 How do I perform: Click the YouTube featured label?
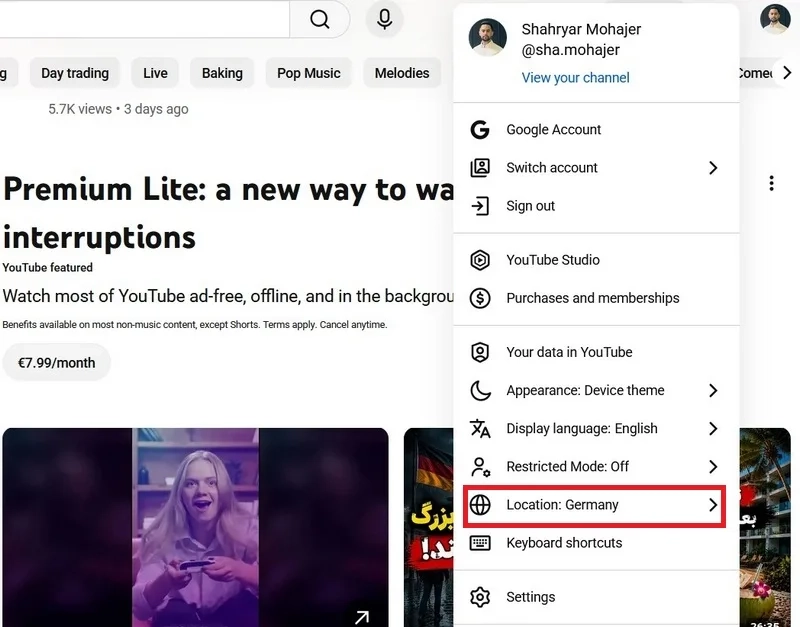[47, 267]
